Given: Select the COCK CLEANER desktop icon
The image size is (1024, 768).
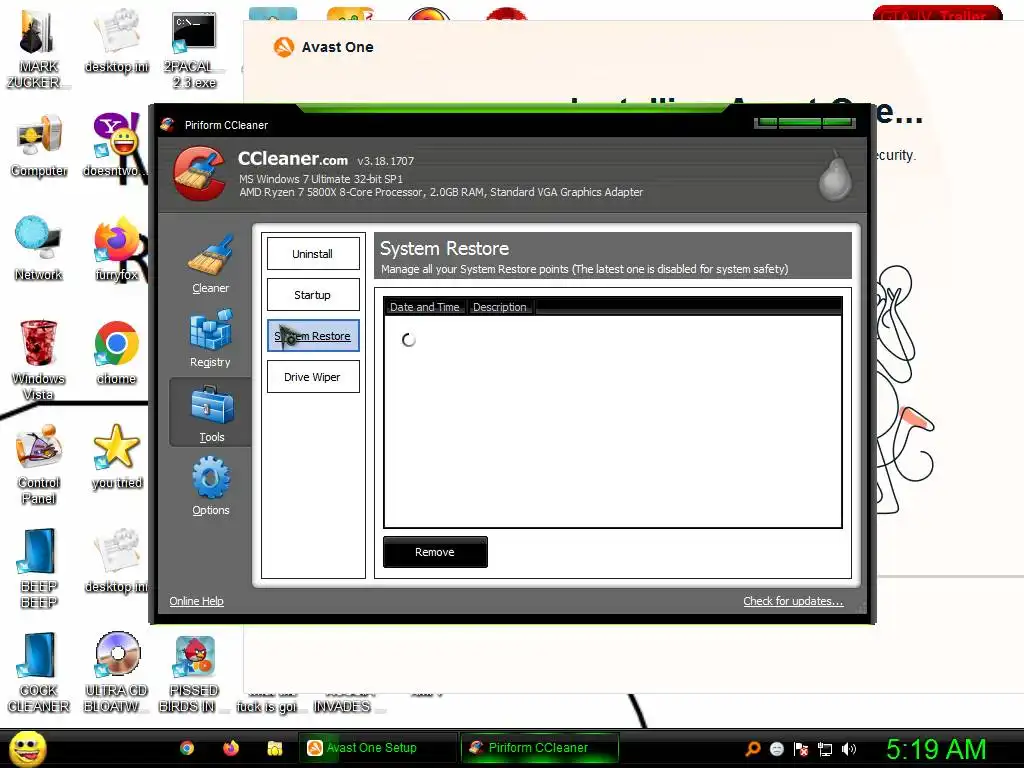Looking at the screenshot, I should (x=38, y=673).
